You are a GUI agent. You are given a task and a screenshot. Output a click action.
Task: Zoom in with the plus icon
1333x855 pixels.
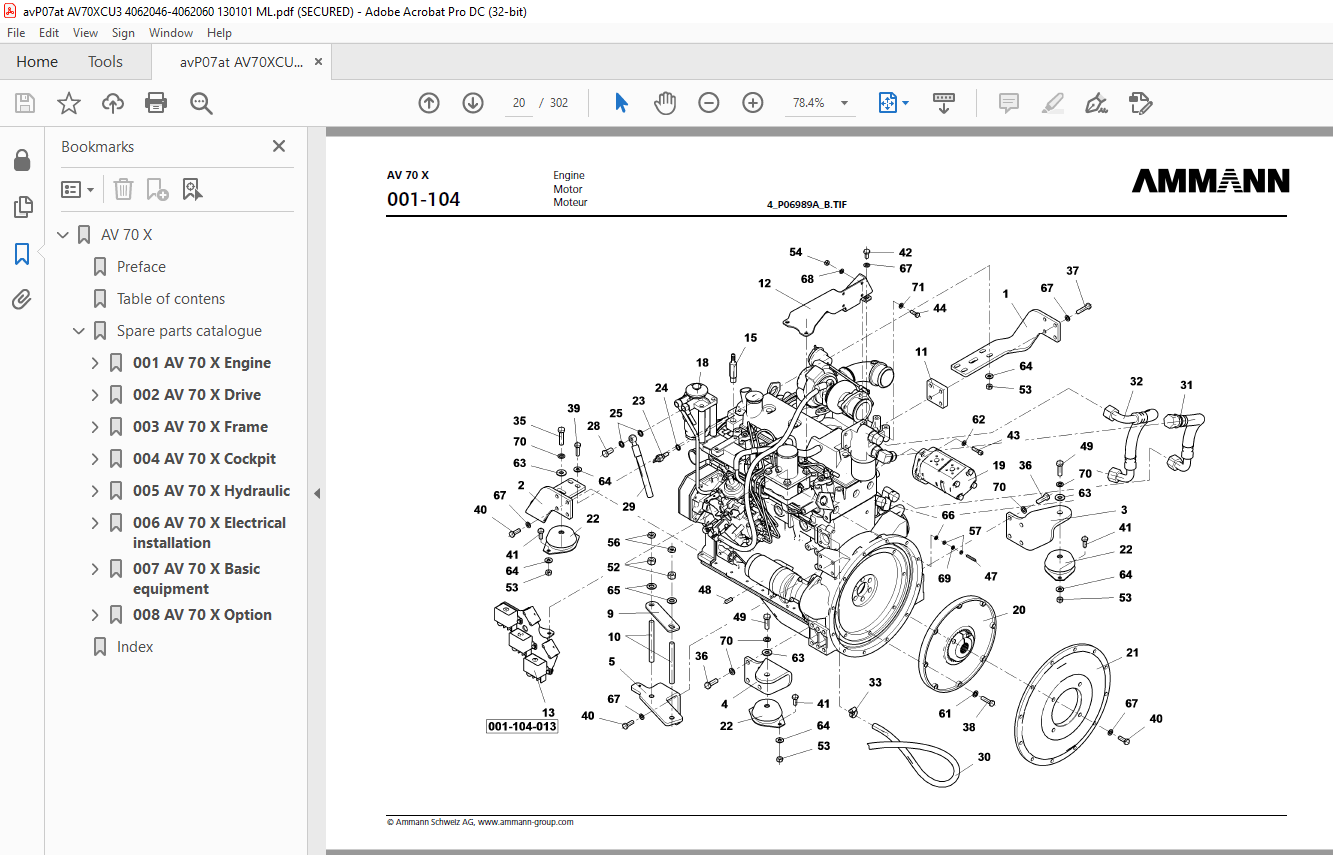753,103
